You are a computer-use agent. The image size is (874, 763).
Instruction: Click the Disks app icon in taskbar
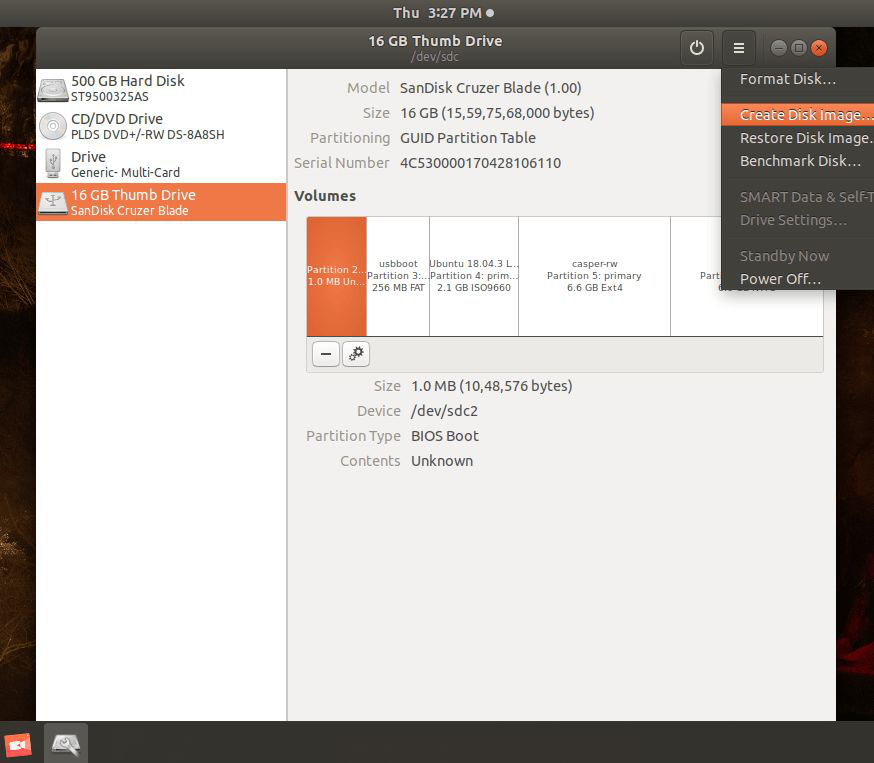pyautogui.click(x=66, y=743)
